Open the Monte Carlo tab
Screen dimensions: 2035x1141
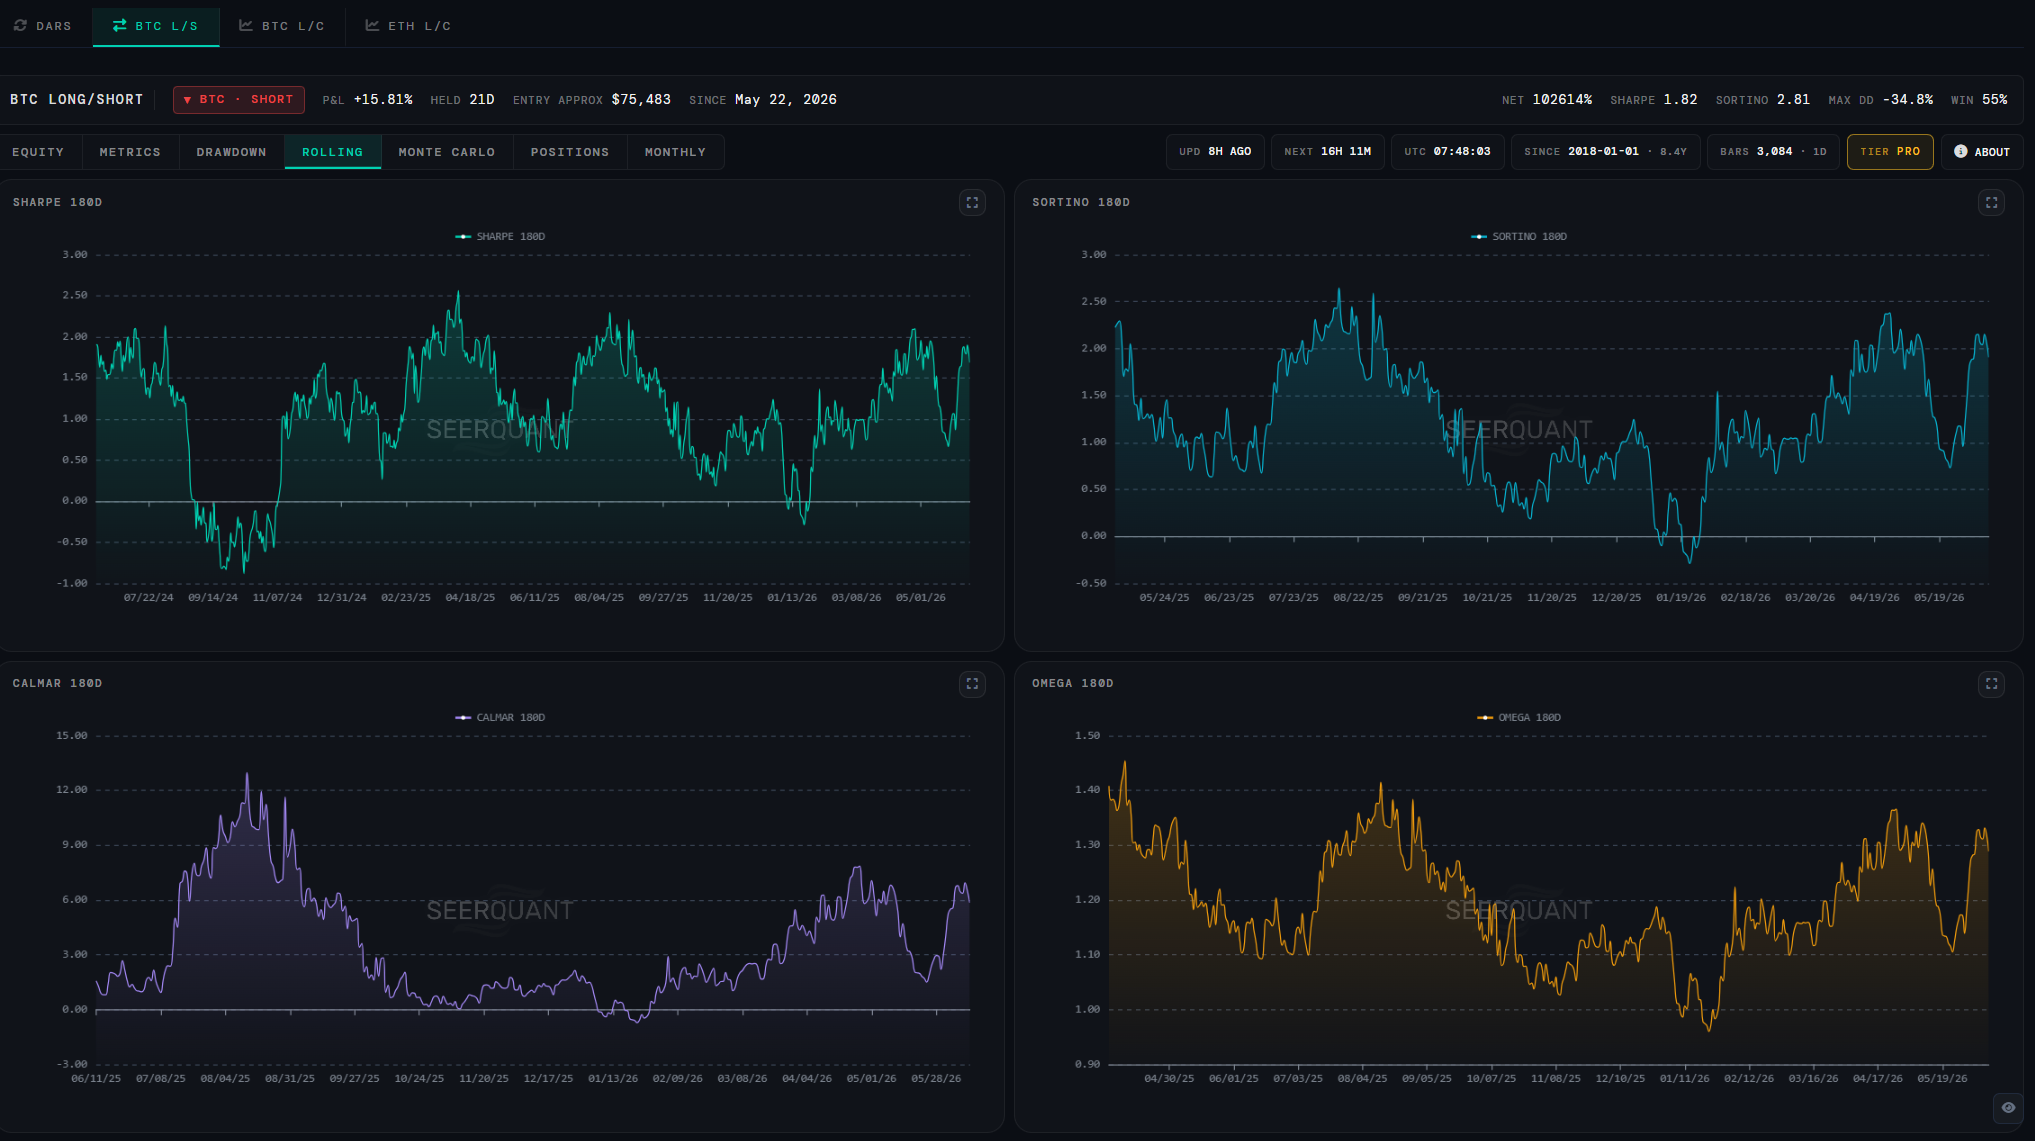pos(447,152)
